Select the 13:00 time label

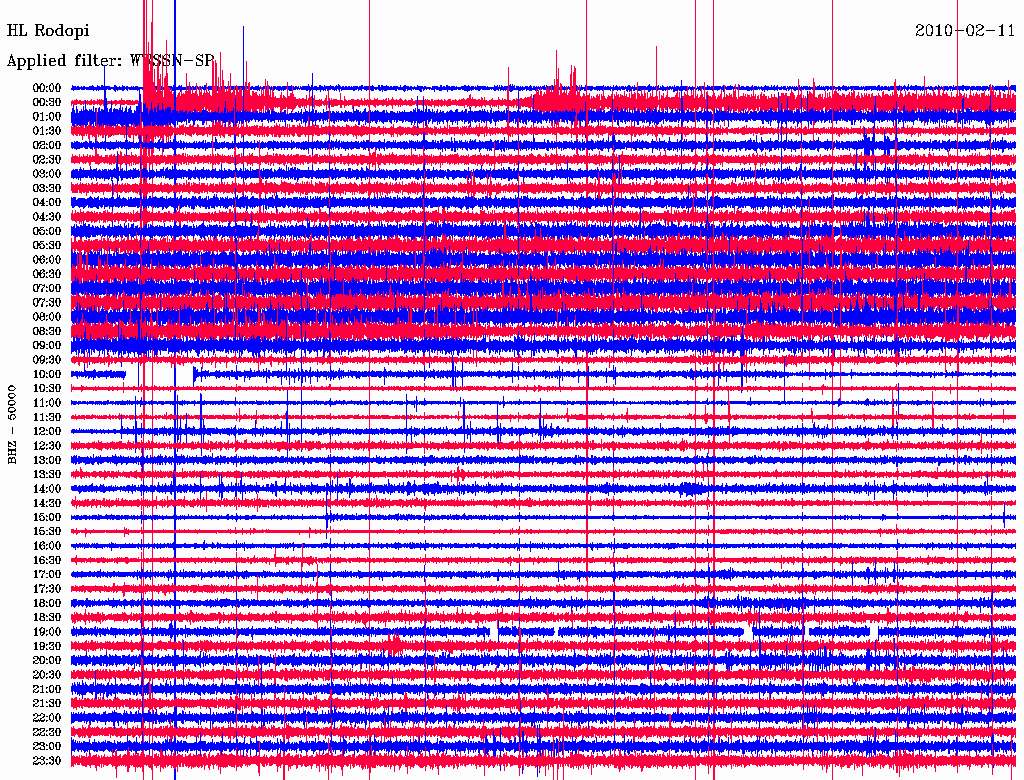click(x=47, y=461)
